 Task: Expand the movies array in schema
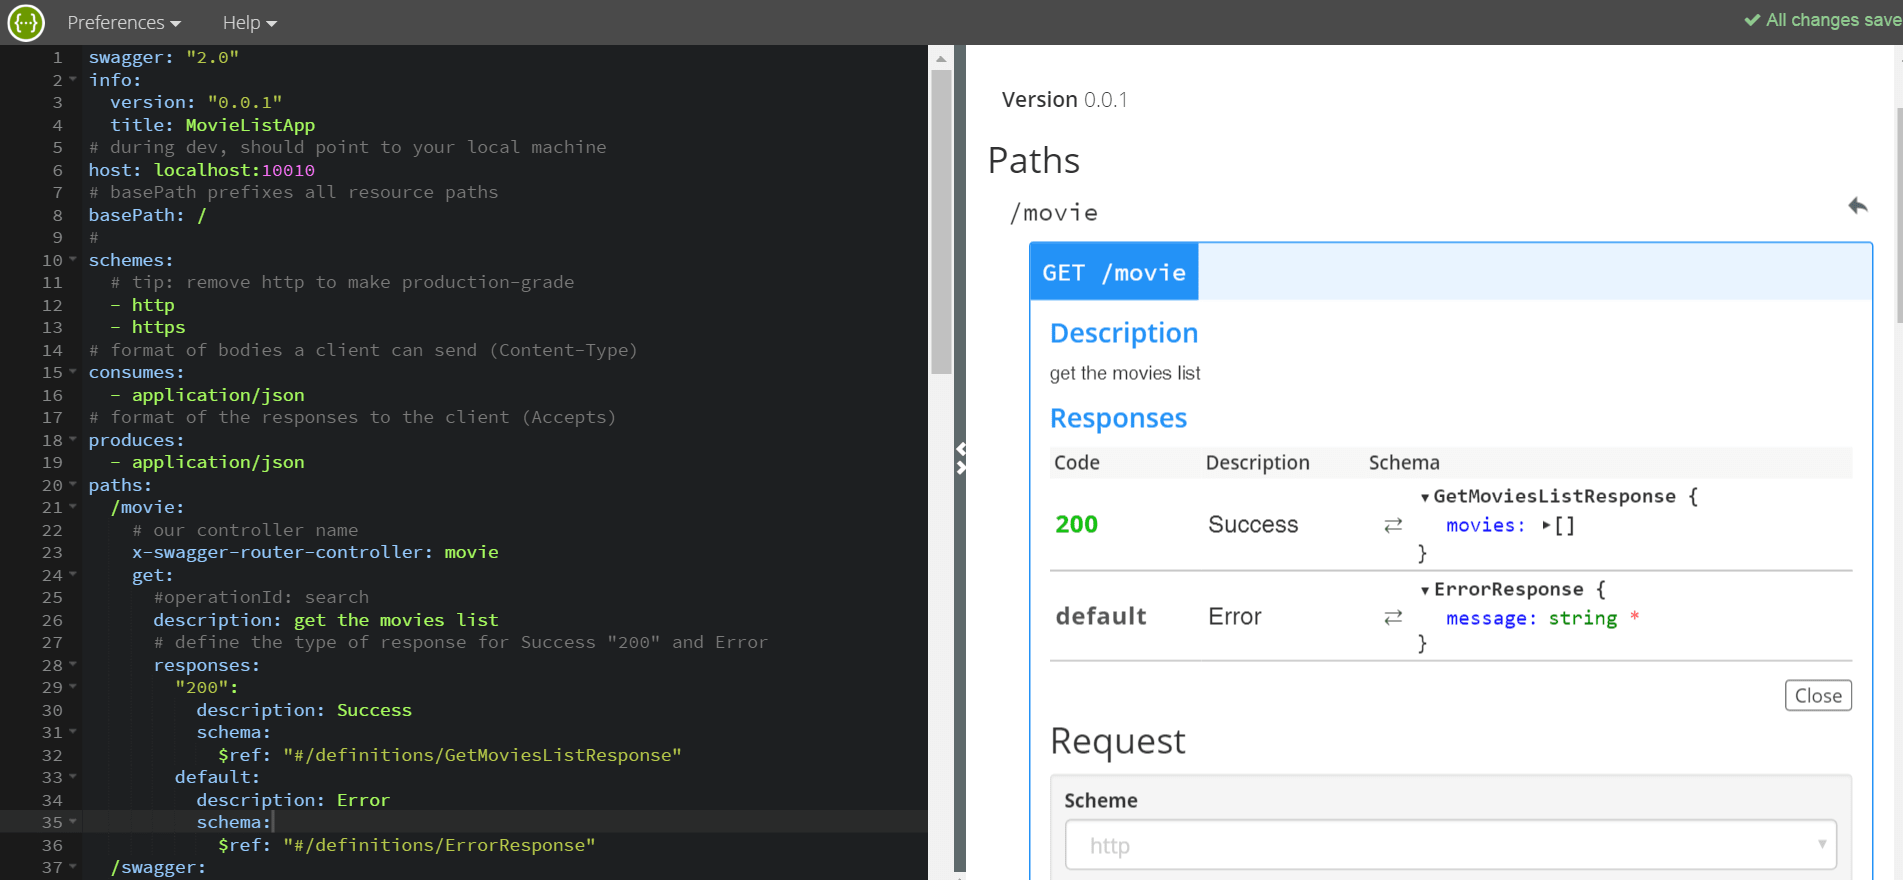[x=1546, y=525]
